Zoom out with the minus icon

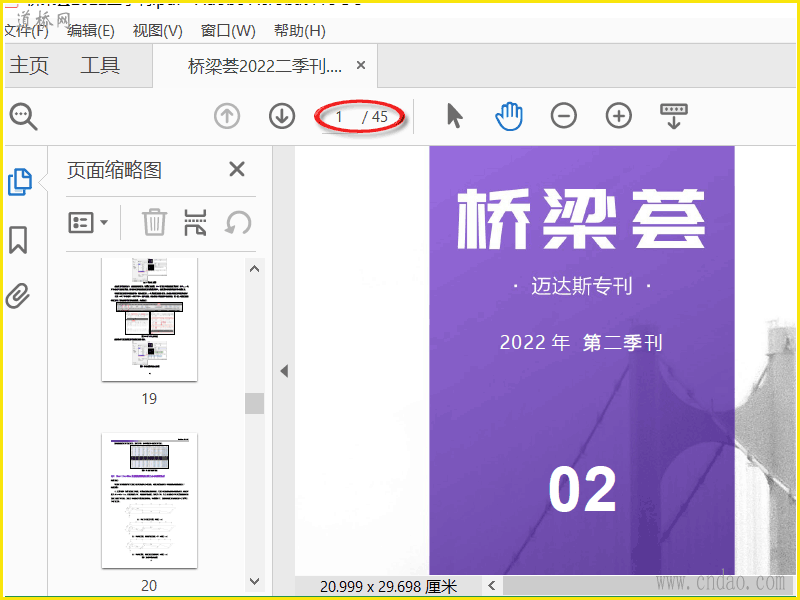564,116
